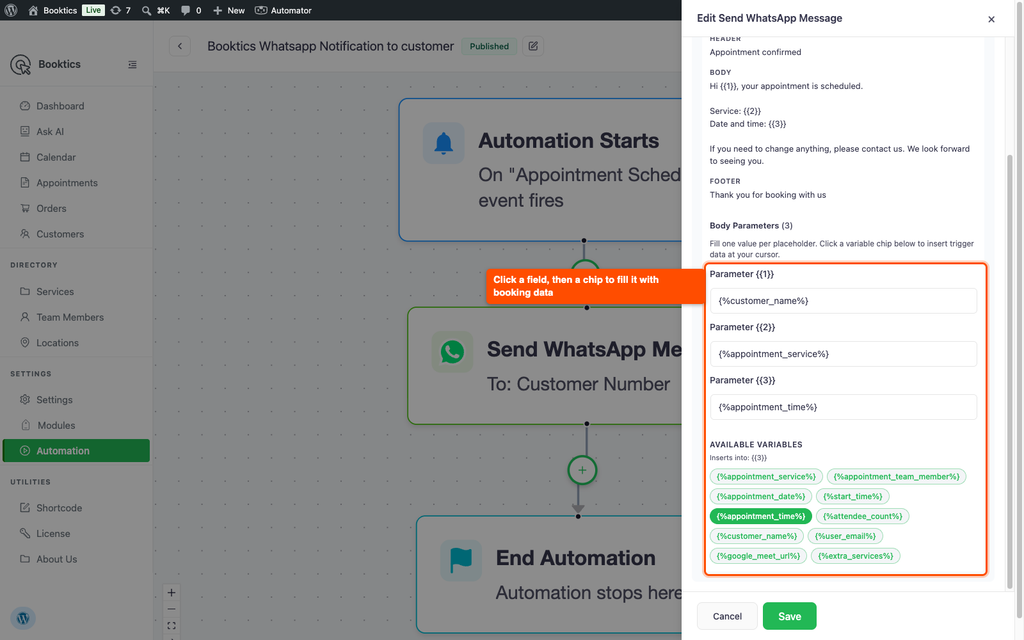1024x640 pixels.
Task: Click the Live badge
Action: pos(93,10)
